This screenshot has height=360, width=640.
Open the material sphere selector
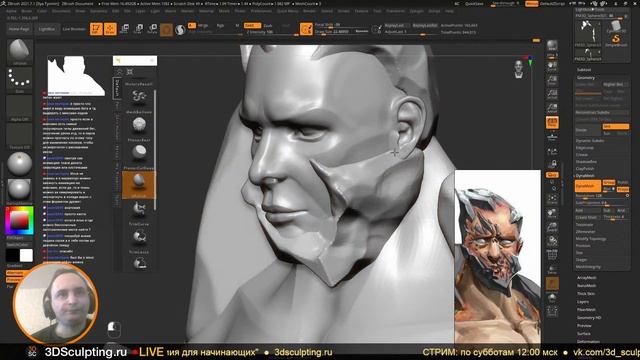click(19, 163)
